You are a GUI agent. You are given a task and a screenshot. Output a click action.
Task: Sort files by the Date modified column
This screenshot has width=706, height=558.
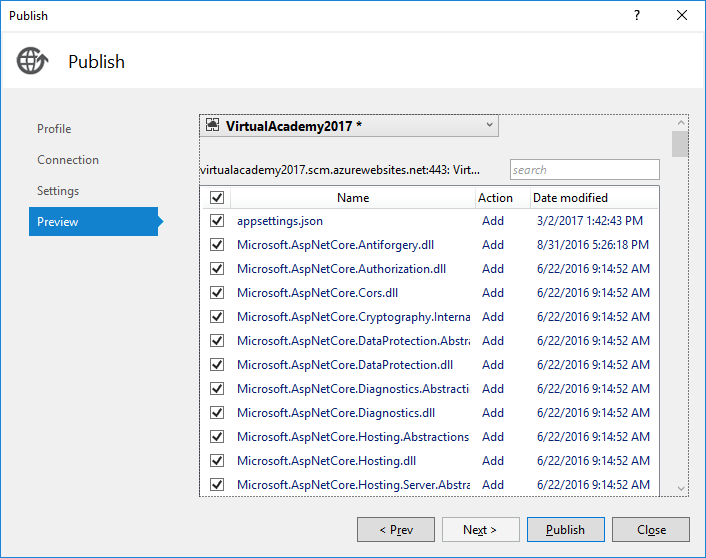(570, 198)
